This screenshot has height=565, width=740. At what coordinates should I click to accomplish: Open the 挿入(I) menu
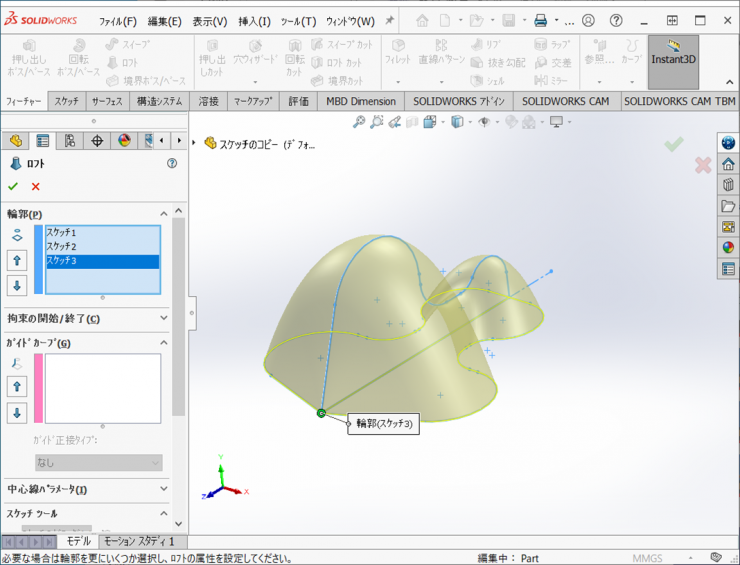tap(254, 21)
